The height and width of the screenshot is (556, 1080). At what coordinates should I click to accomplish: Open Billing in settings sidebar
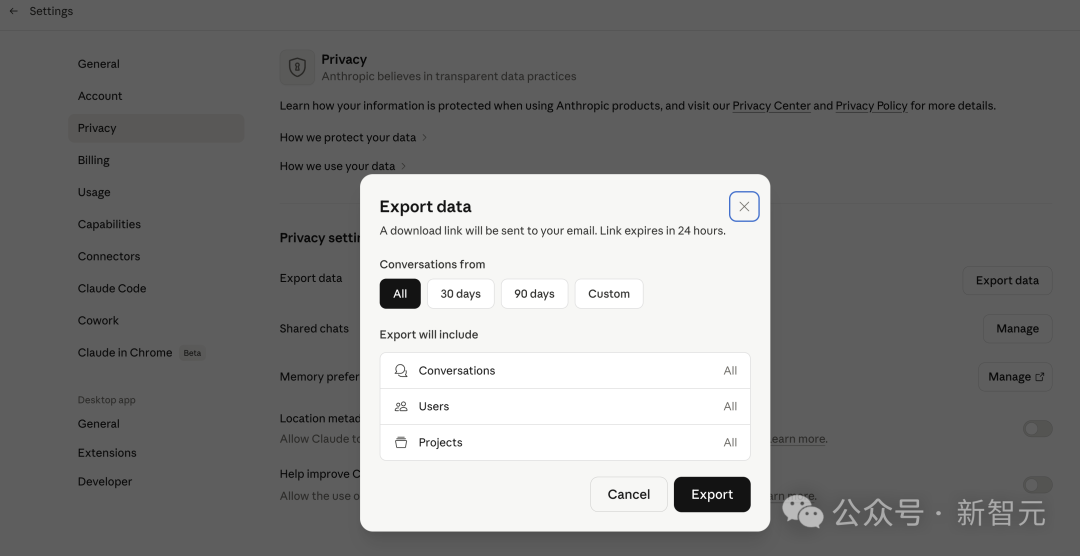pos(94,160)
